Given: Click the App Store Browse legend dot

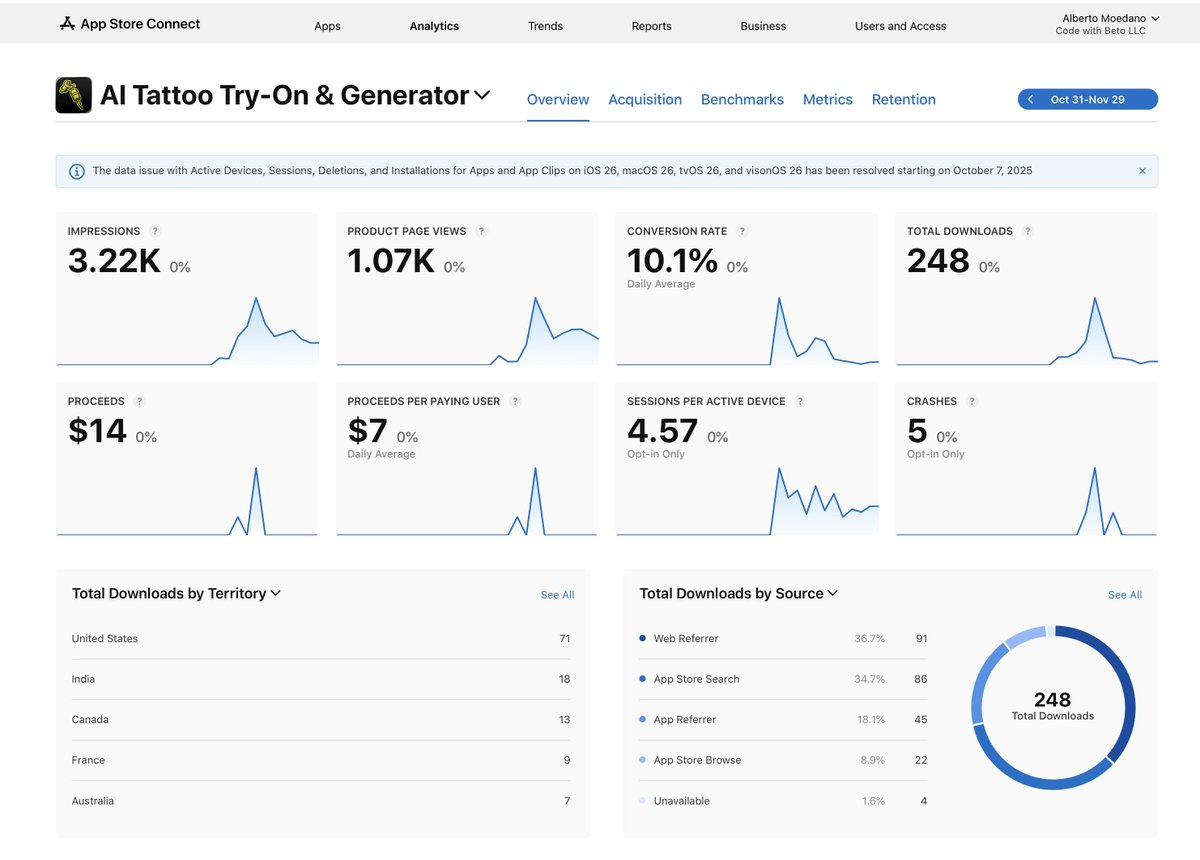Looking at the screenshot, I should pyautogui.click(x=642, y=760).
